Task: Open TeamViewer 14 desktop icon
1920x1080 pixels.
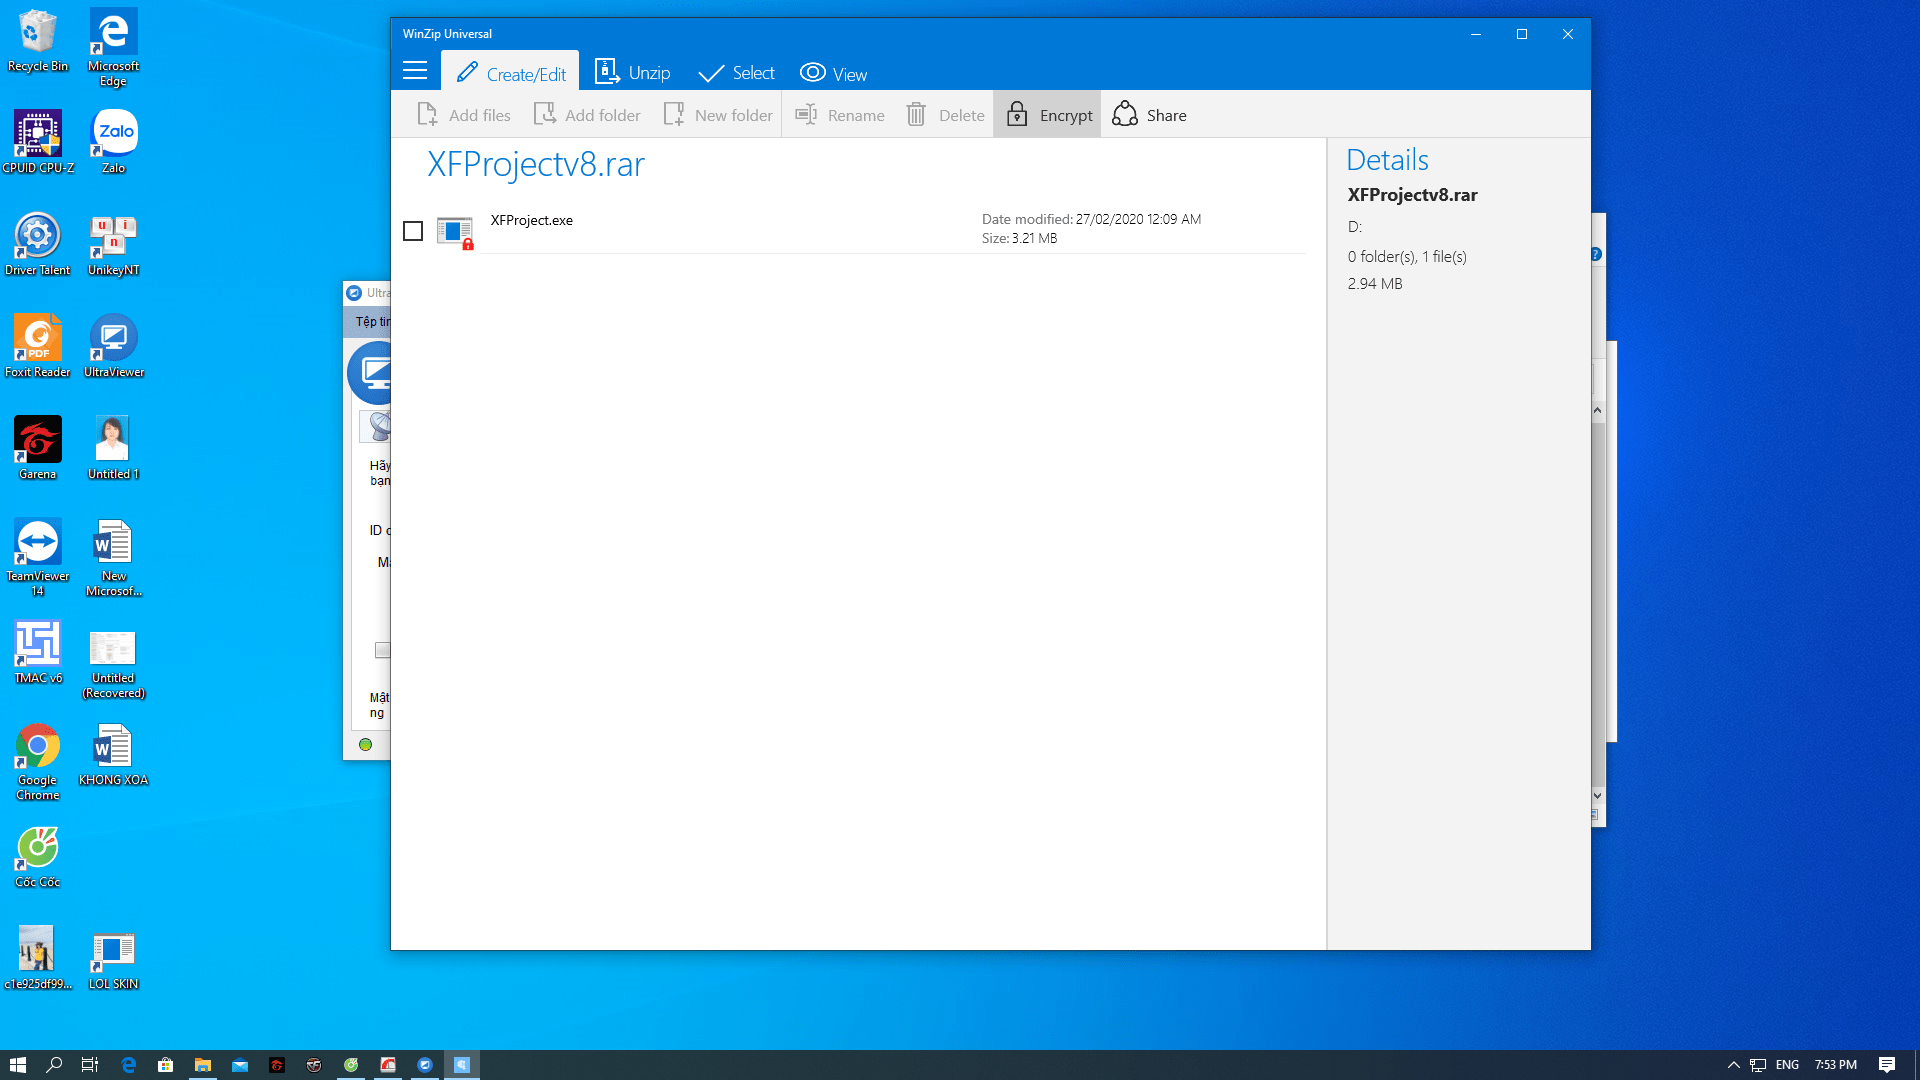Action: pos(38,557)
